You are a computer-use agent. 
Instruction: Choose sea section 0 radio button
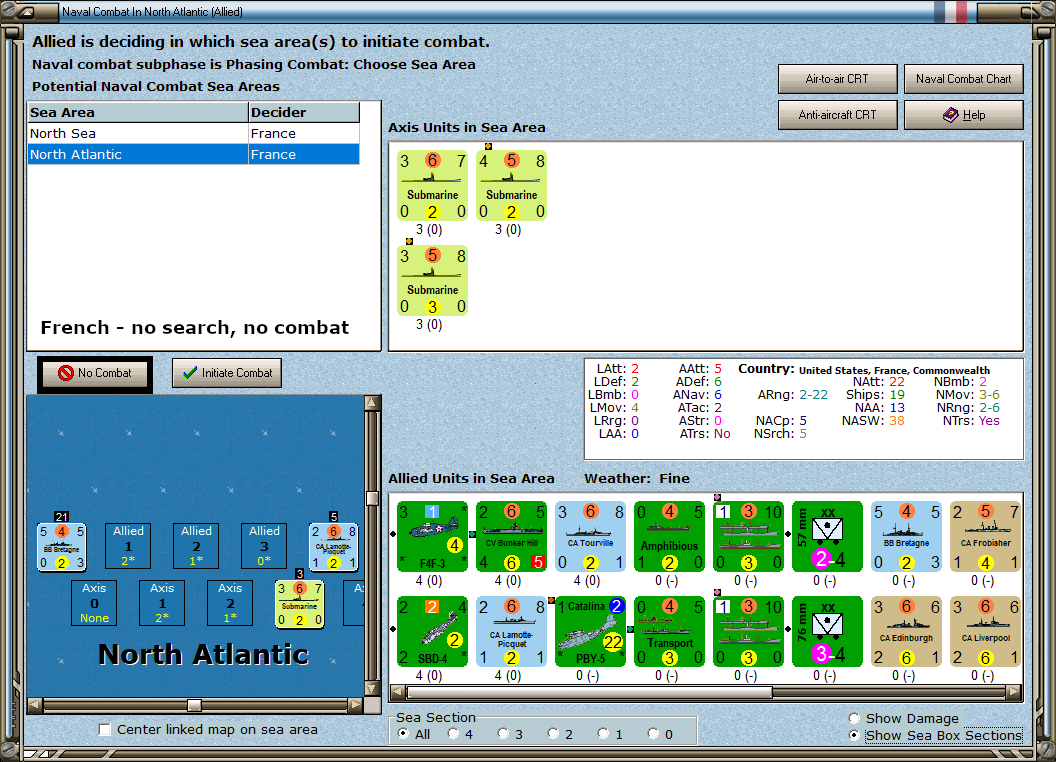click(x=653, y=734)
